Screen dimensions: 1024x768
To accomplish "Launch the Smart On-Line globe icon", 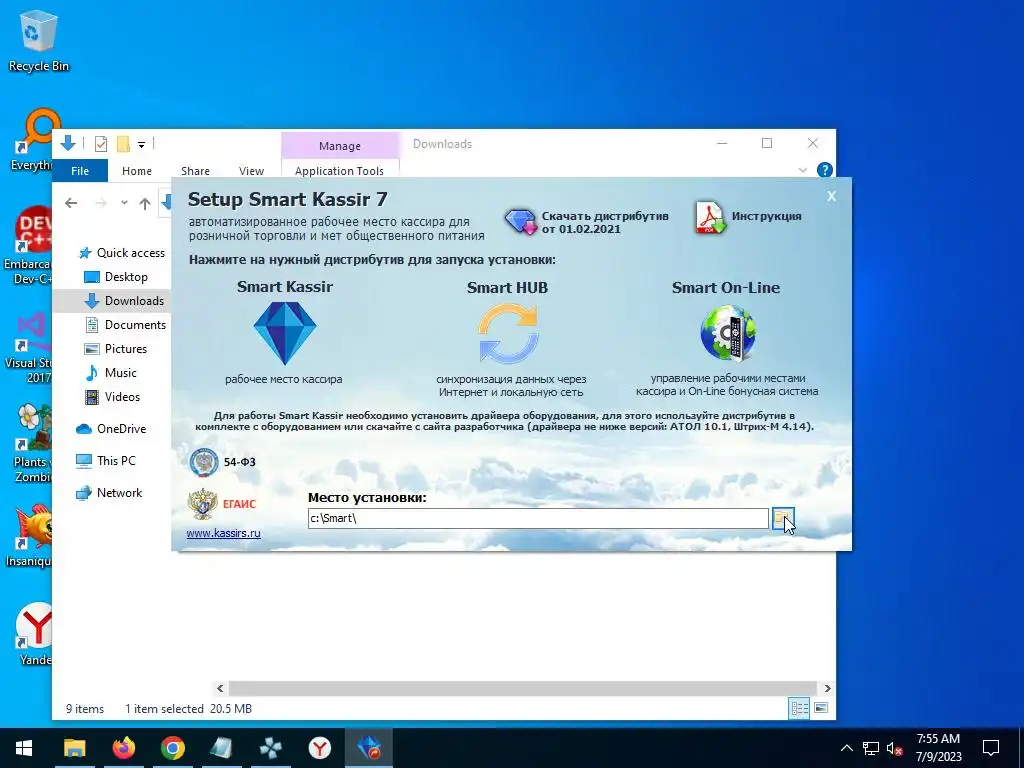I will click(x=728, y=333).
